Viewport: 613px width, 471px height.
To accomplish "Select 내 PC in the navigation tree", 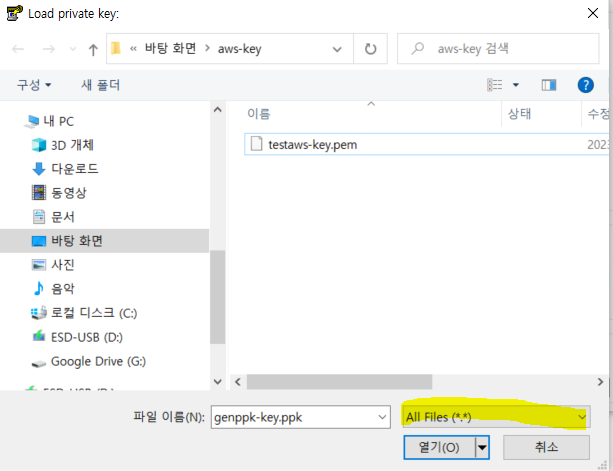I will (x=49, y=121).
